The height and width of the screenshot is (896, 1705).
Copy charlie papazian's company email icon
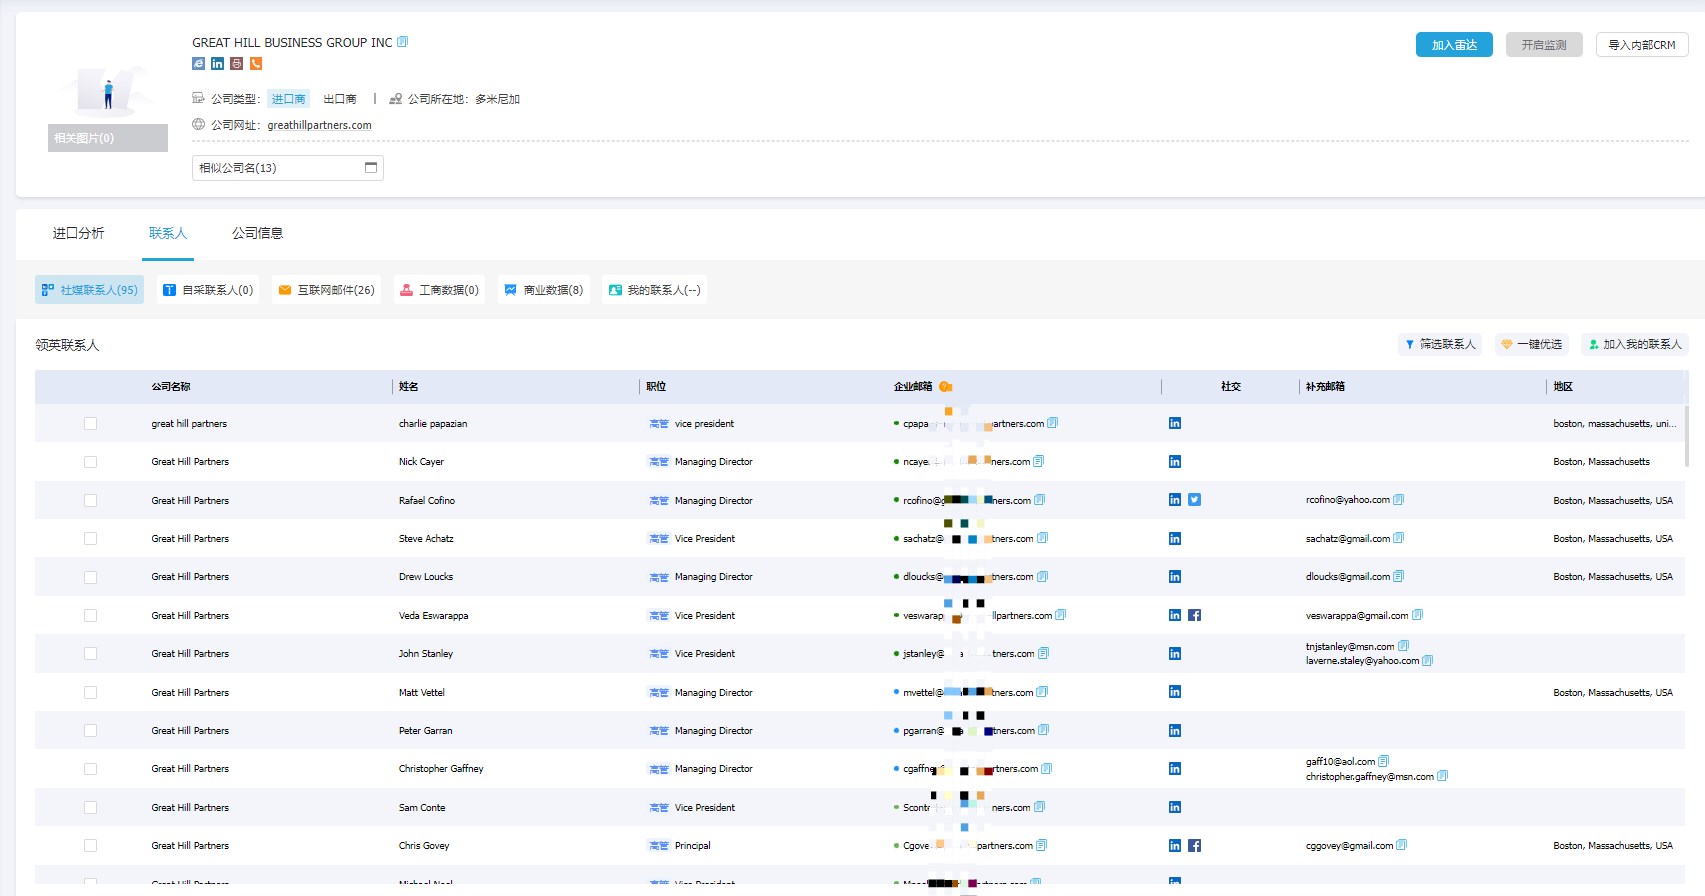pos(1052,423)
